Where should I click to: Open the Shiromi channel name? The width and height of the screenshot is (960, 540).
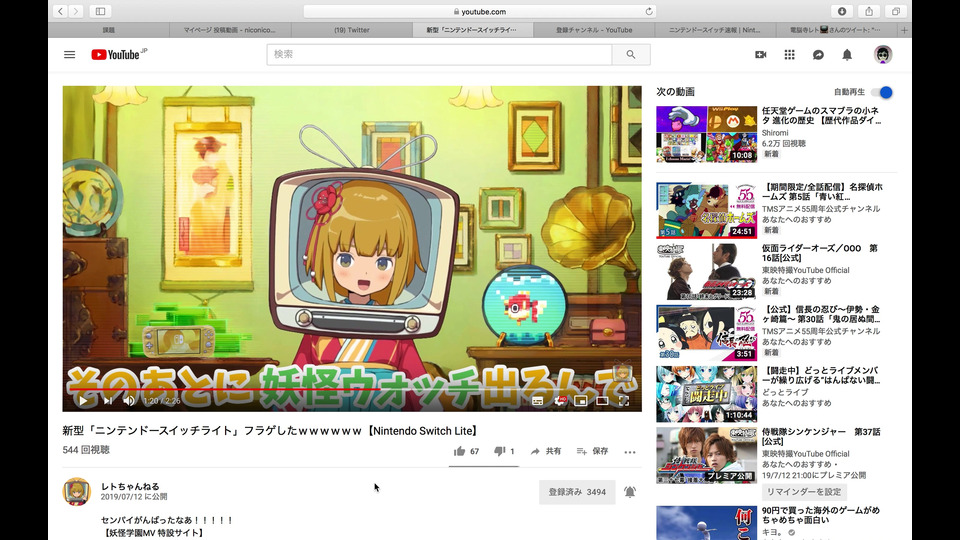click(774, 133)
